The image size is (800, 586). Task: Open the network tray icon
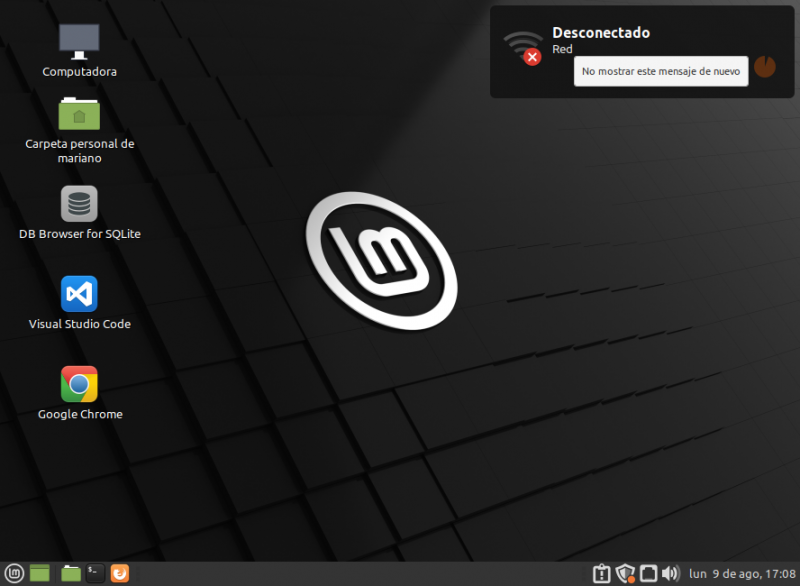coord(648,574)
